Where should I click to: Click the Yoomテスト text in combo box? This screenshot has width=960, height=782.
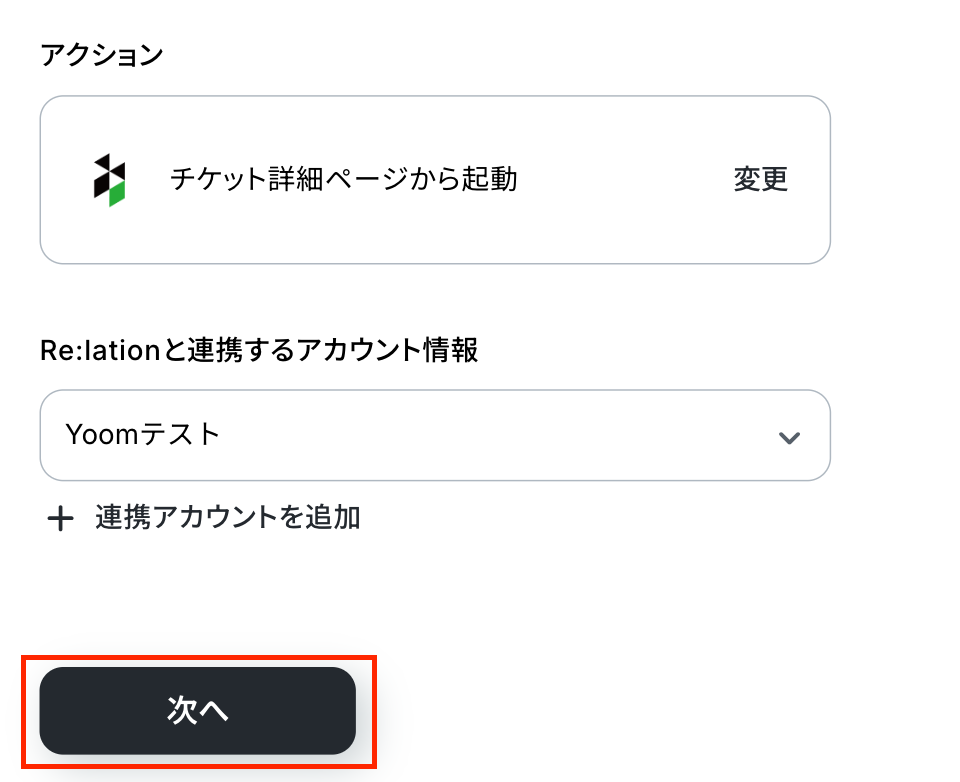[x=142, y=435]
